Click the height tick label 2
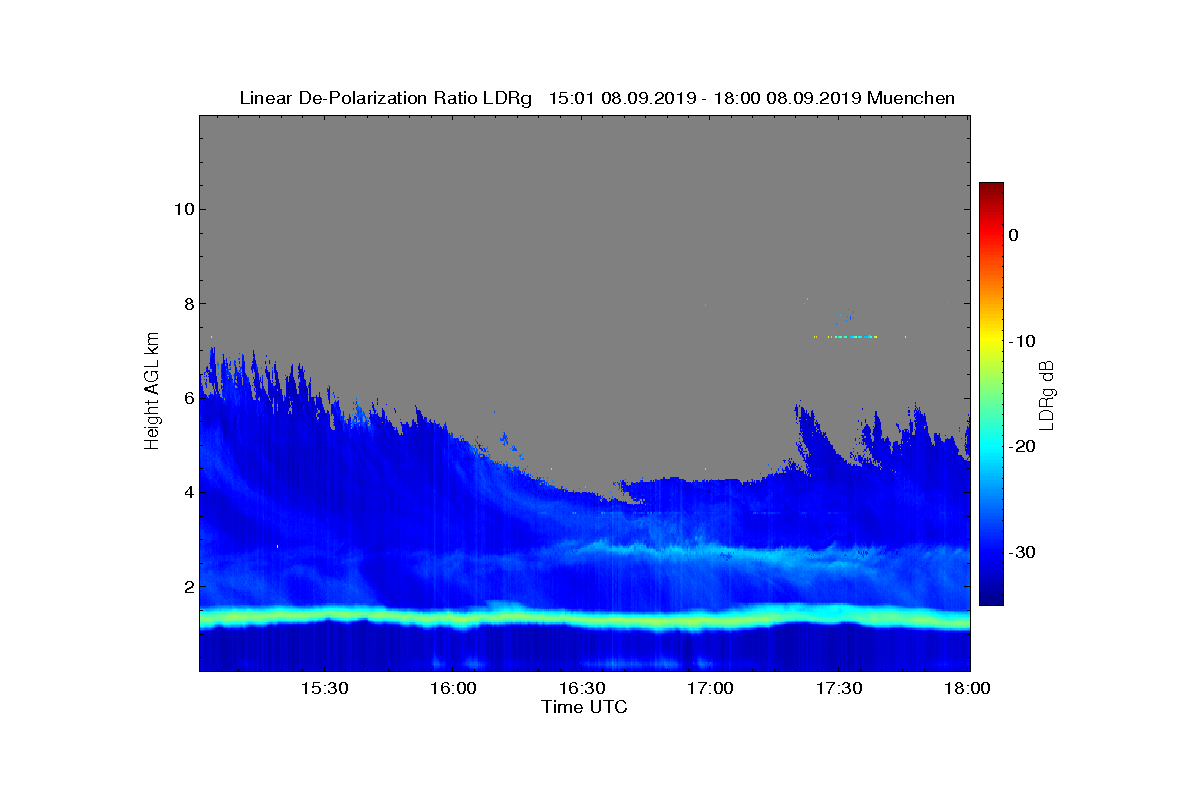This screenshot has width=1200, height=800. [189, 586]
